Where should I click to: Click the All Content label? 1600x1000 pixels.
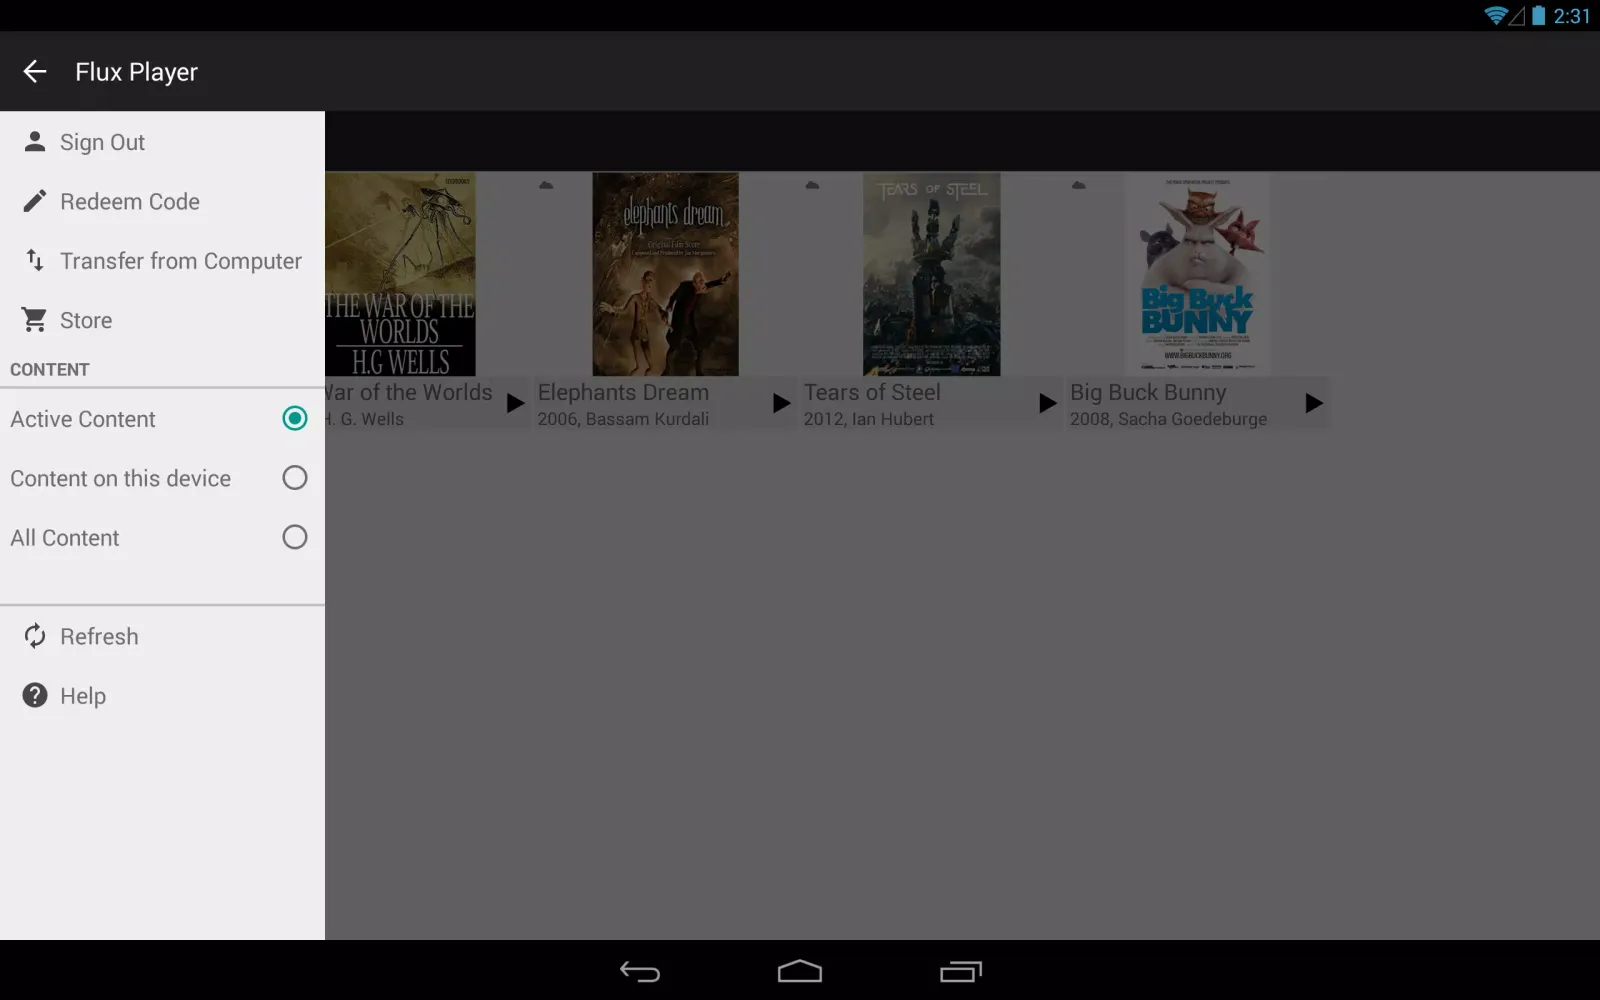(65, 538)
